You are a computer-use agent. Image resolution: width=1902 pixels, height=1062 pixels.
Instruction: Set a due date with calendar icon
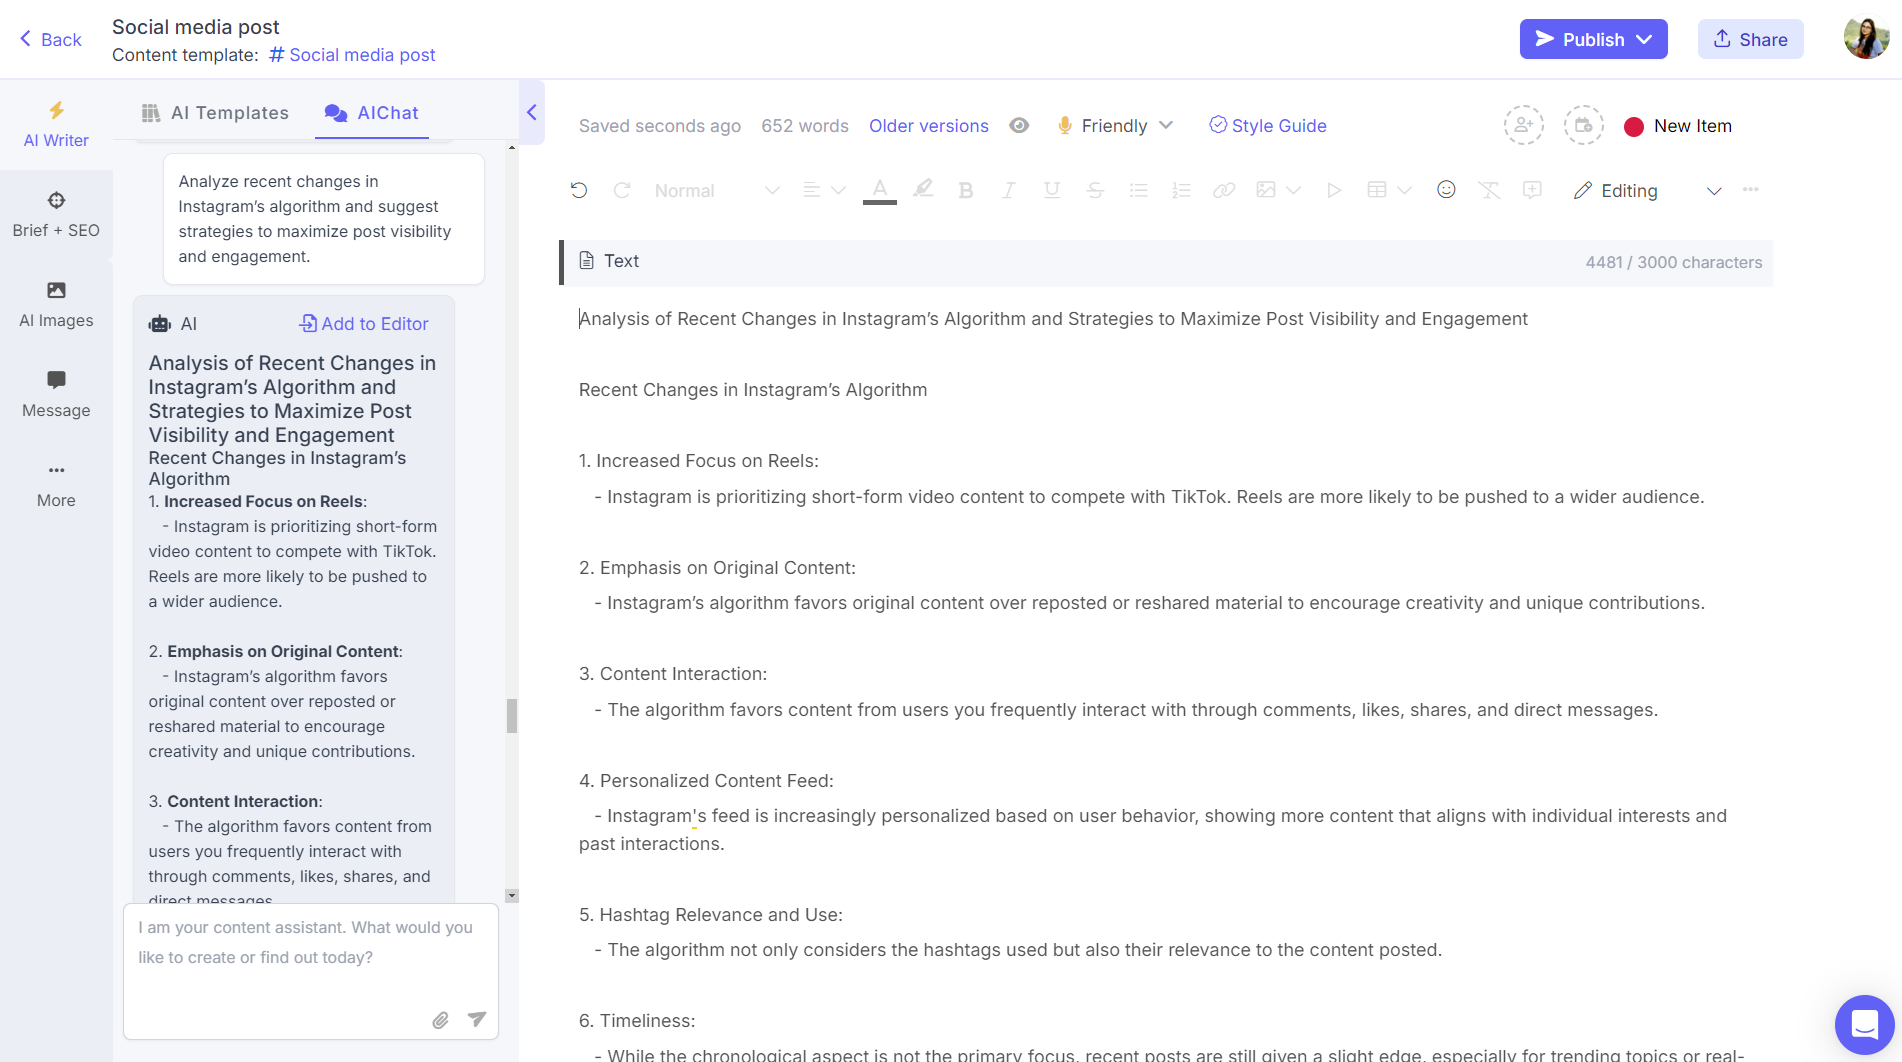(x=1584, y=126)
